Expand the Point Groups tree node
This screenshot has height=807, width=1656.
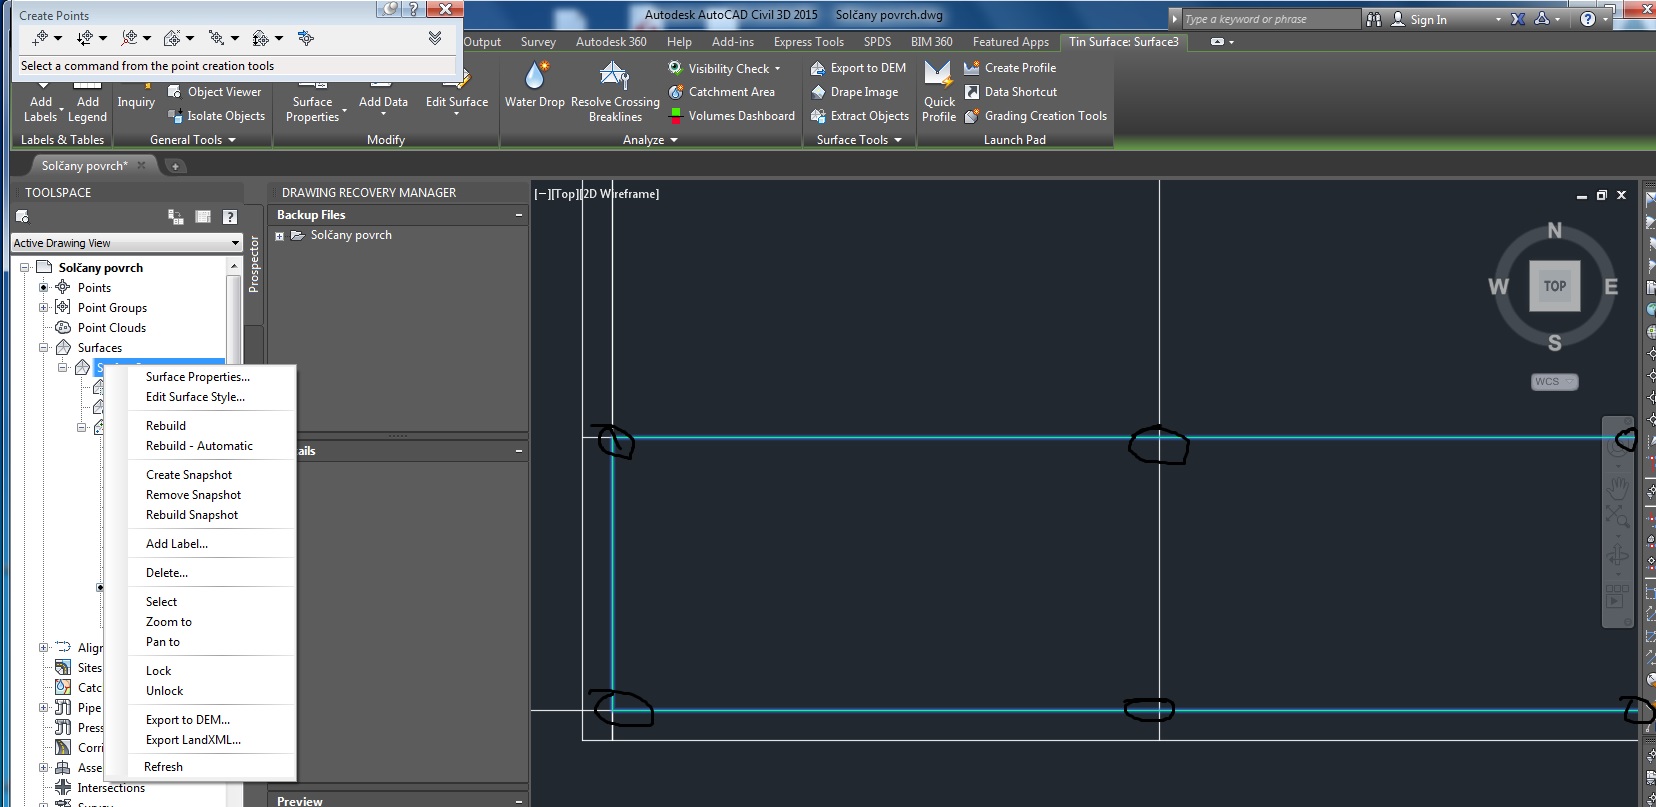(x=44, y=308)
